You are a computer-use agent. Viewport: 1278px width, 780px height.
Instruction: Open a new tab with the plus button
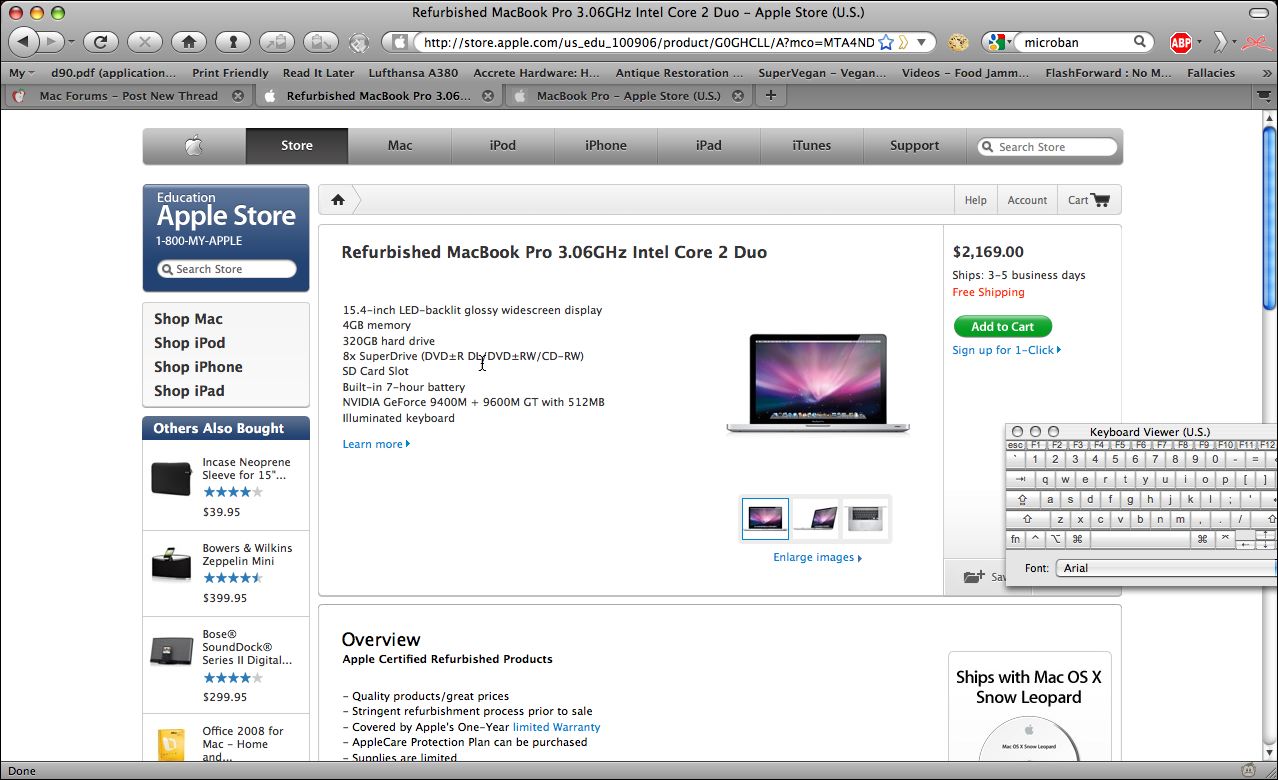click(770, 96)
